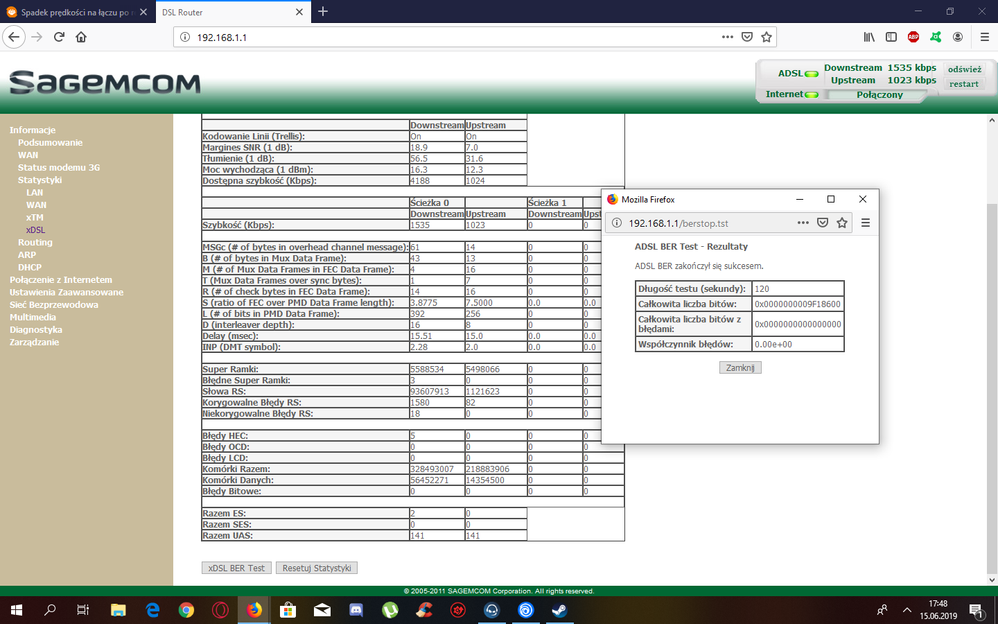The width and height of the screenshot is (998, 624).
Task: Open Statystyki in the sidebar menu
Action: point(39,180)
